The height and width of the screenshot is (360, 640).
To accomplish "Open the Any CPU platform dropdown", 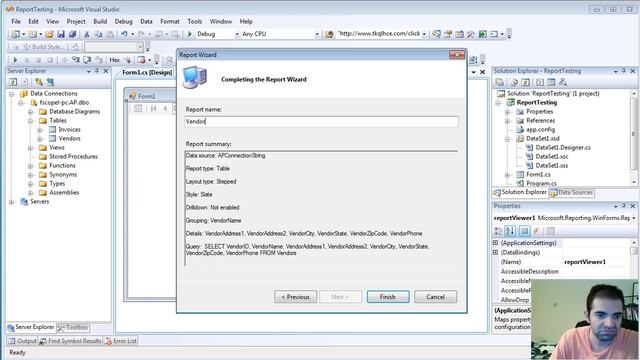I will (x=317, y=34).
